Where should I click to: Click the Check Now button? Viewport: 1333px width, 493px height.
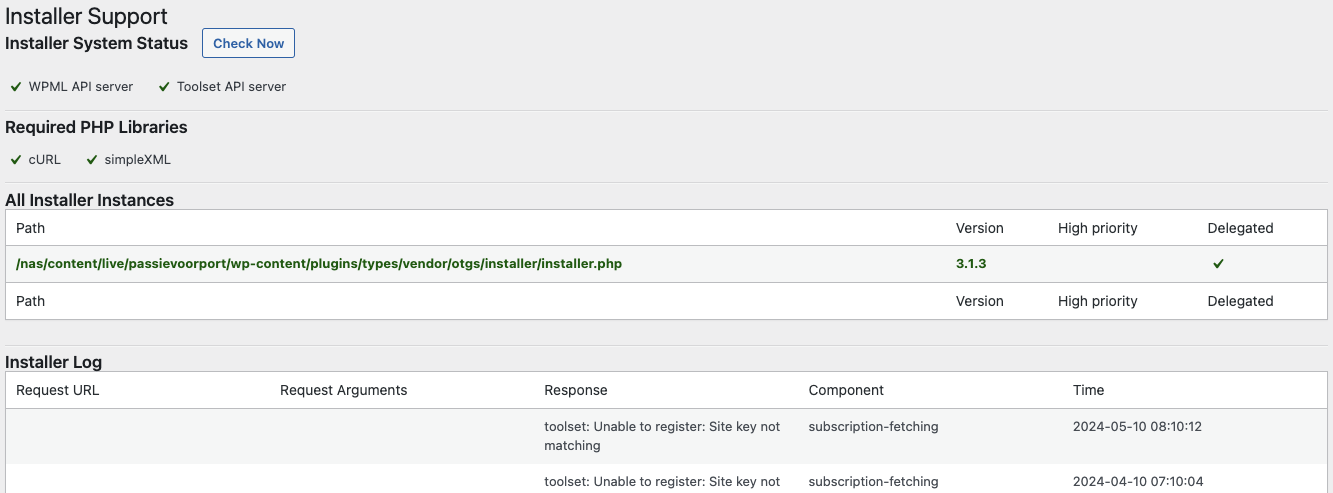(248, 43)
